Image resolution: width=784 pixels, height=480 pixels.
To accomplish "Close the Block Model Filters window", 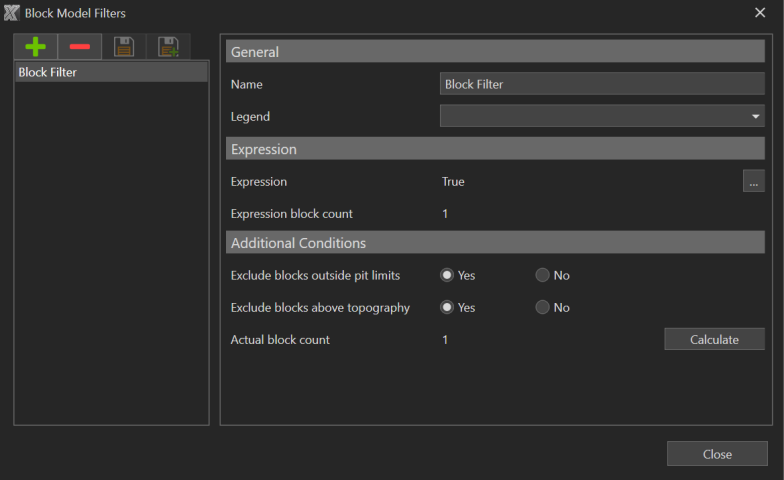I will (760, 12).
